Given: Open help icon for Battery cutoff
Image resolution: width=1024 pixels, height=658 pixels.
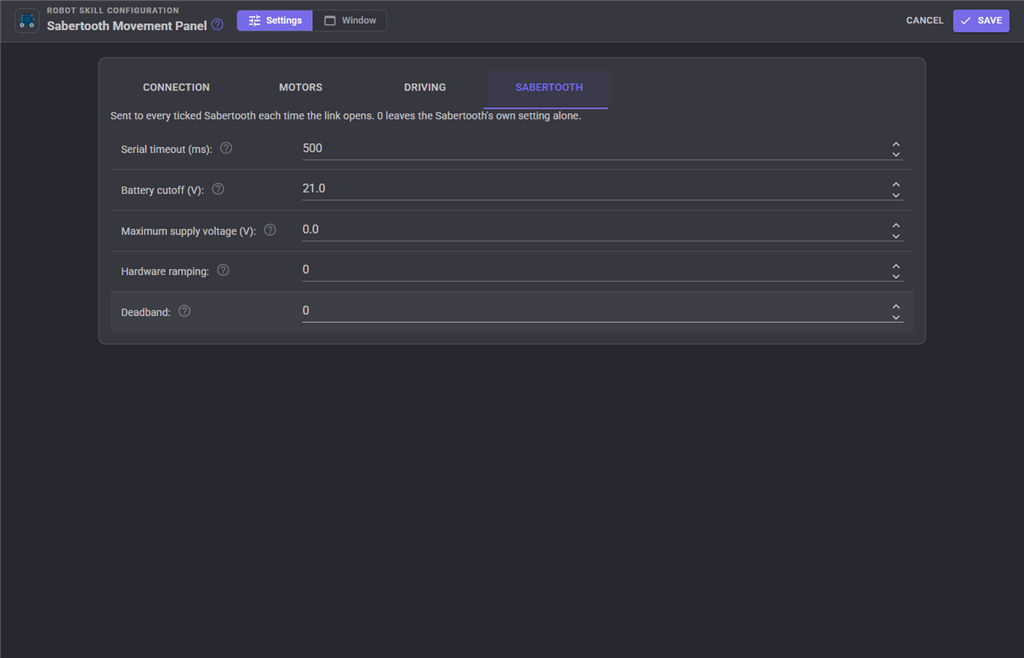Looking at the screenshot, I should tap(218, 189).
